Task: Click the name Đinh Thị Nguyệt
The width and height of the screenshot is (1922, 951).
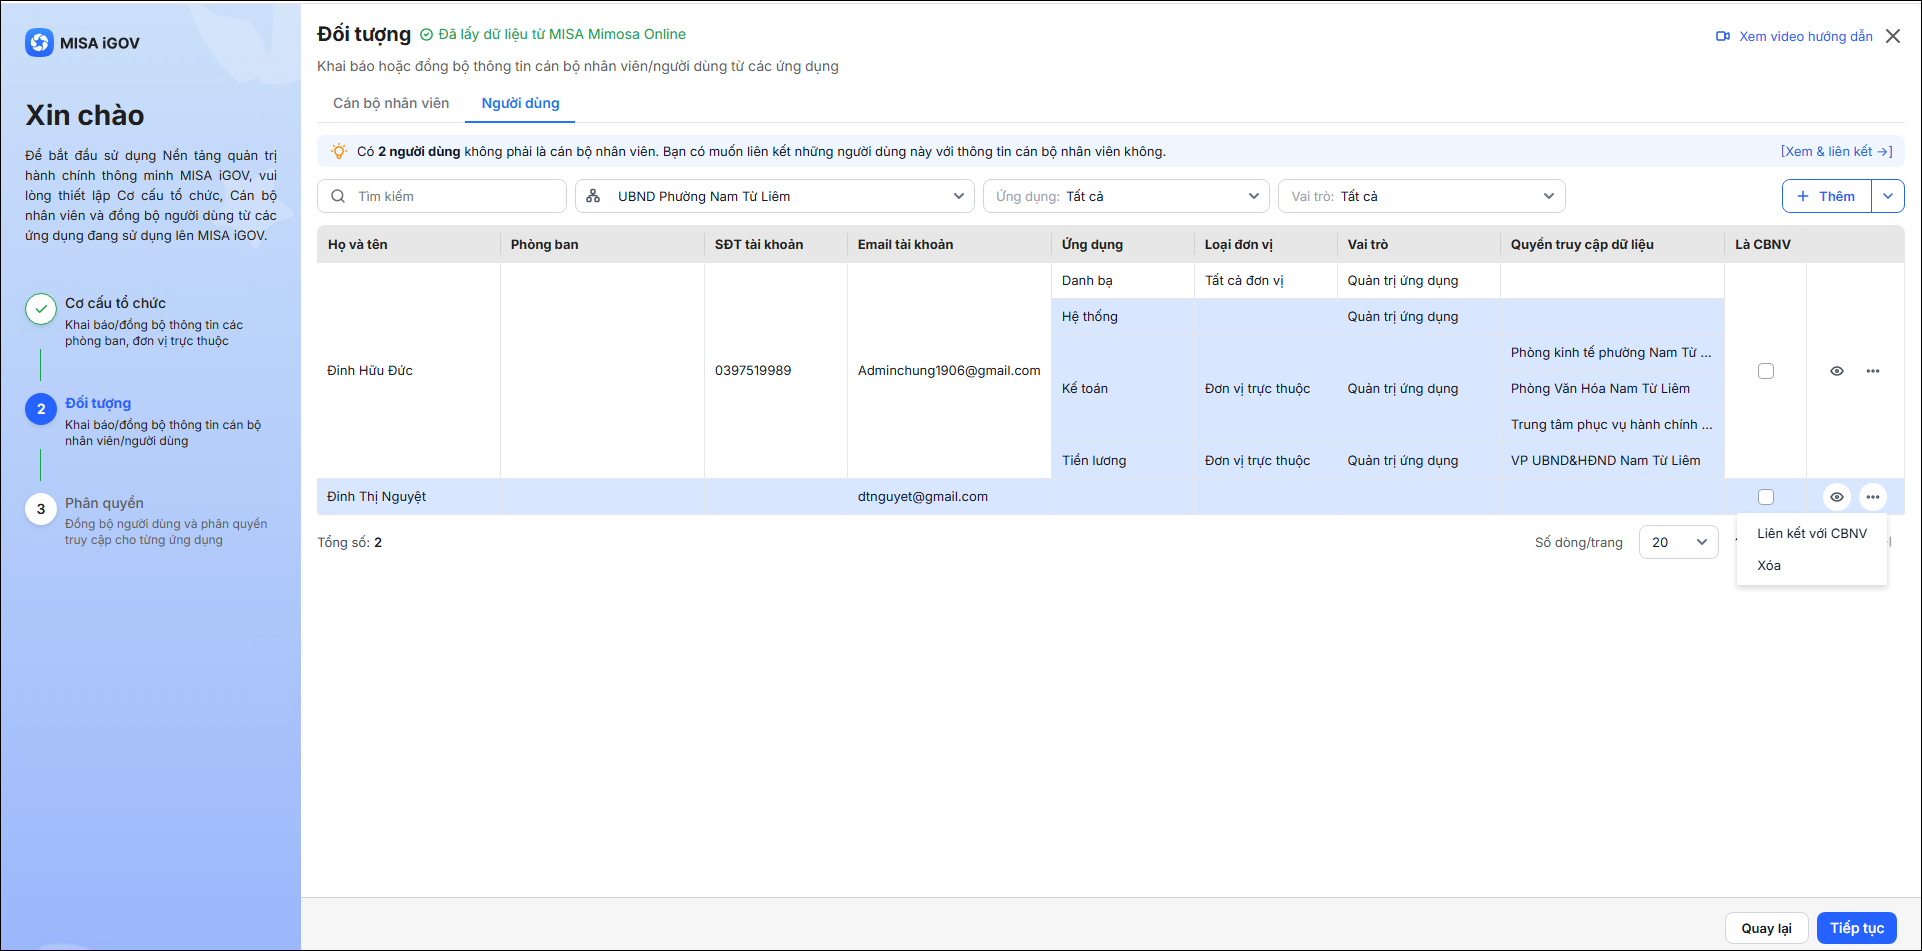Action: (377, 497)
